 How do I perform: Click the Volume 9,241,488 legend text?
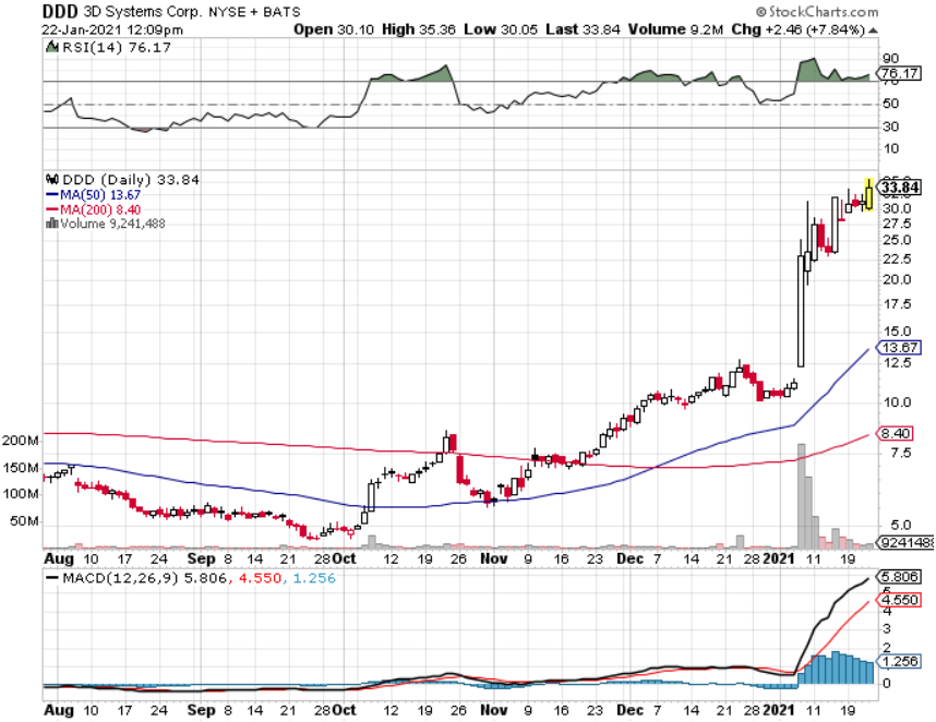click(x=113, y=223)
